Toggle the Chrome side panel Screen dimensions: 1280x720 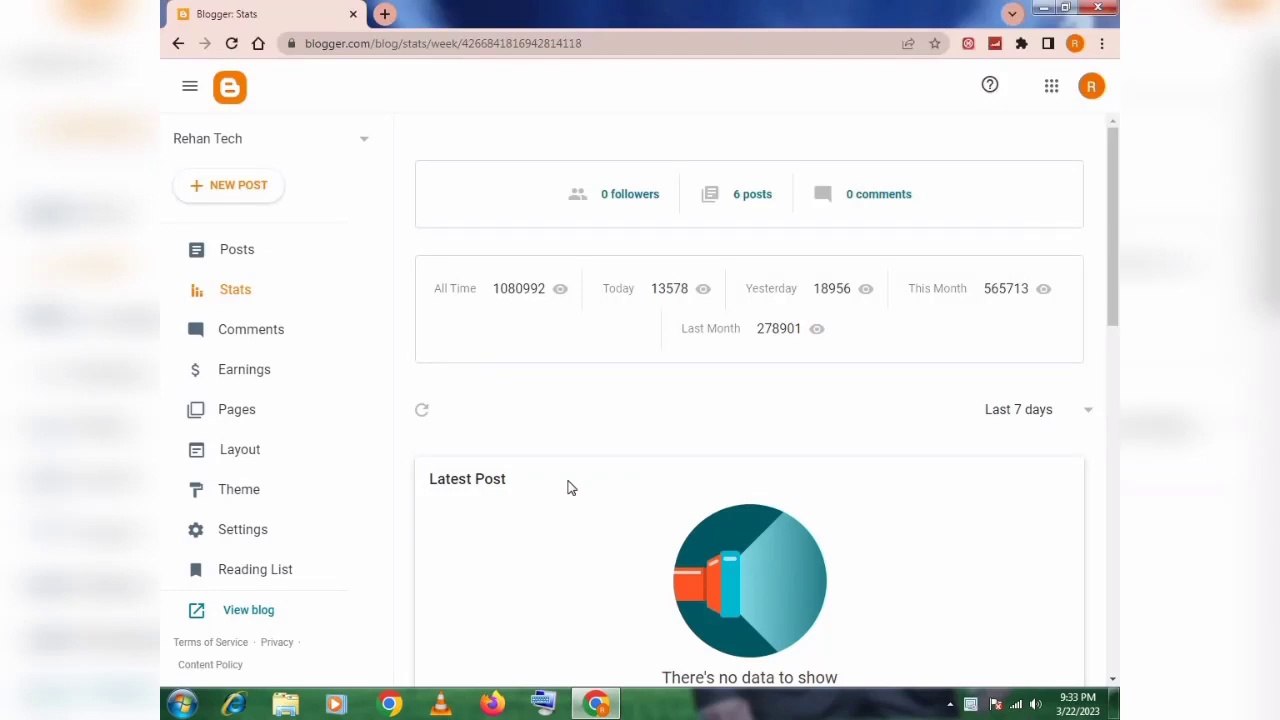coord(1048,43)
